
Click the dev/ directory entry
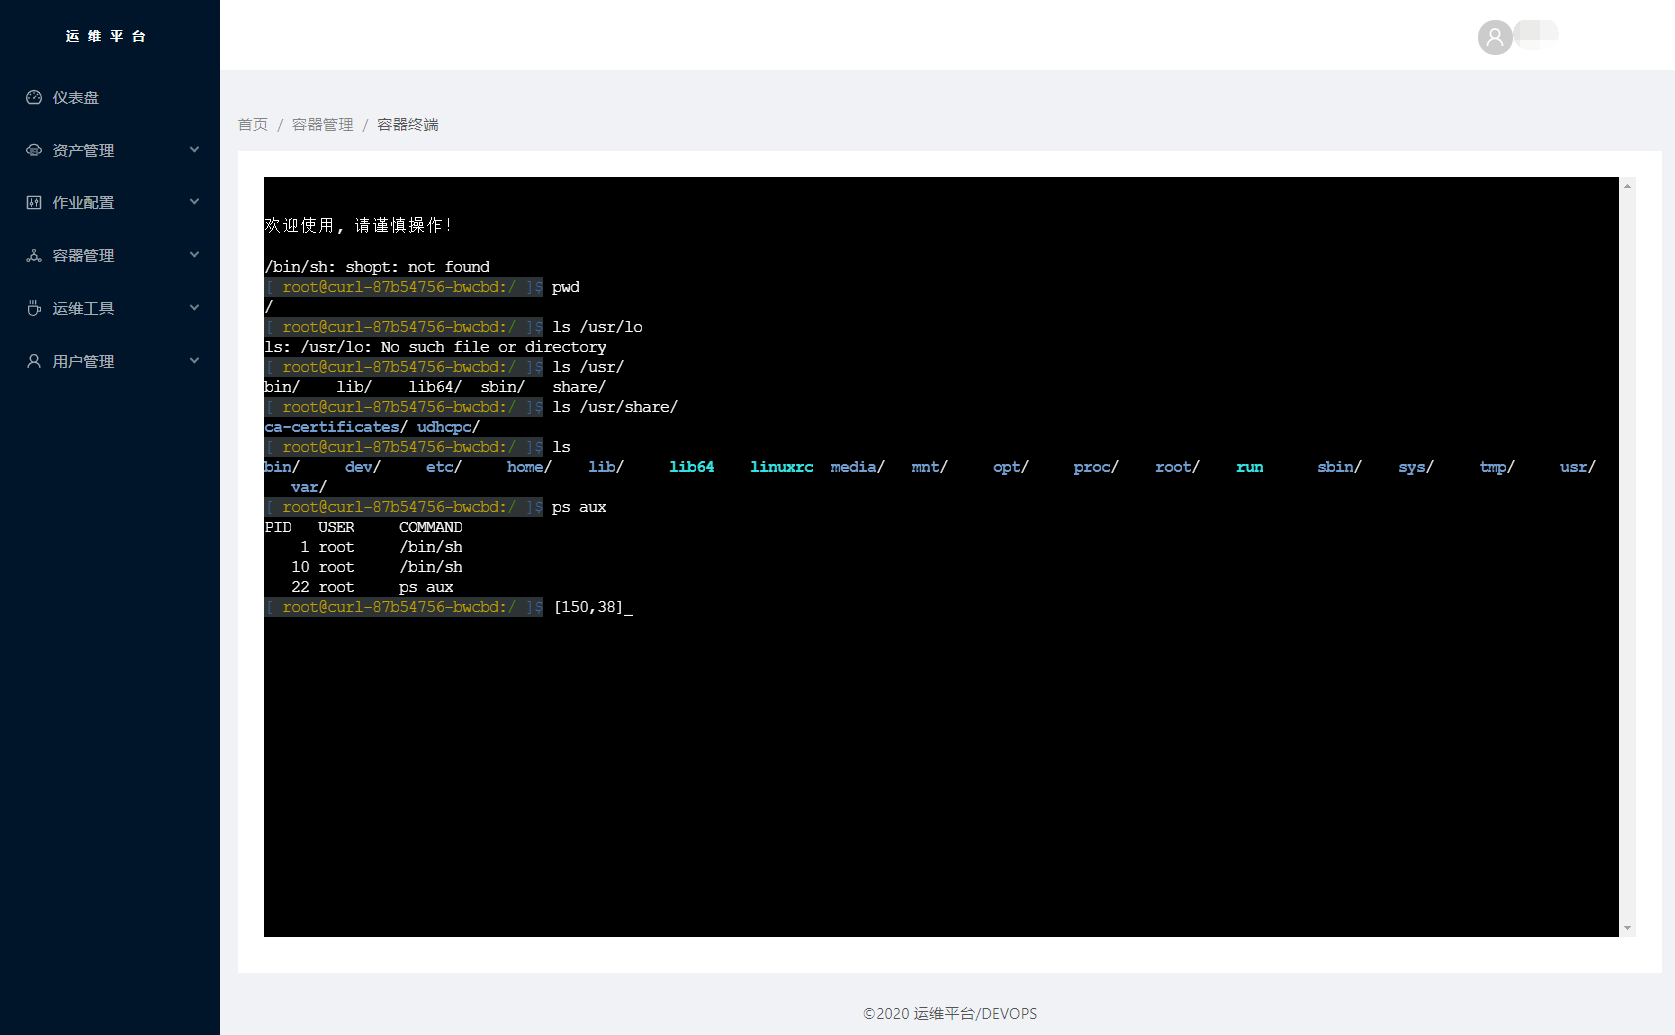363,467
